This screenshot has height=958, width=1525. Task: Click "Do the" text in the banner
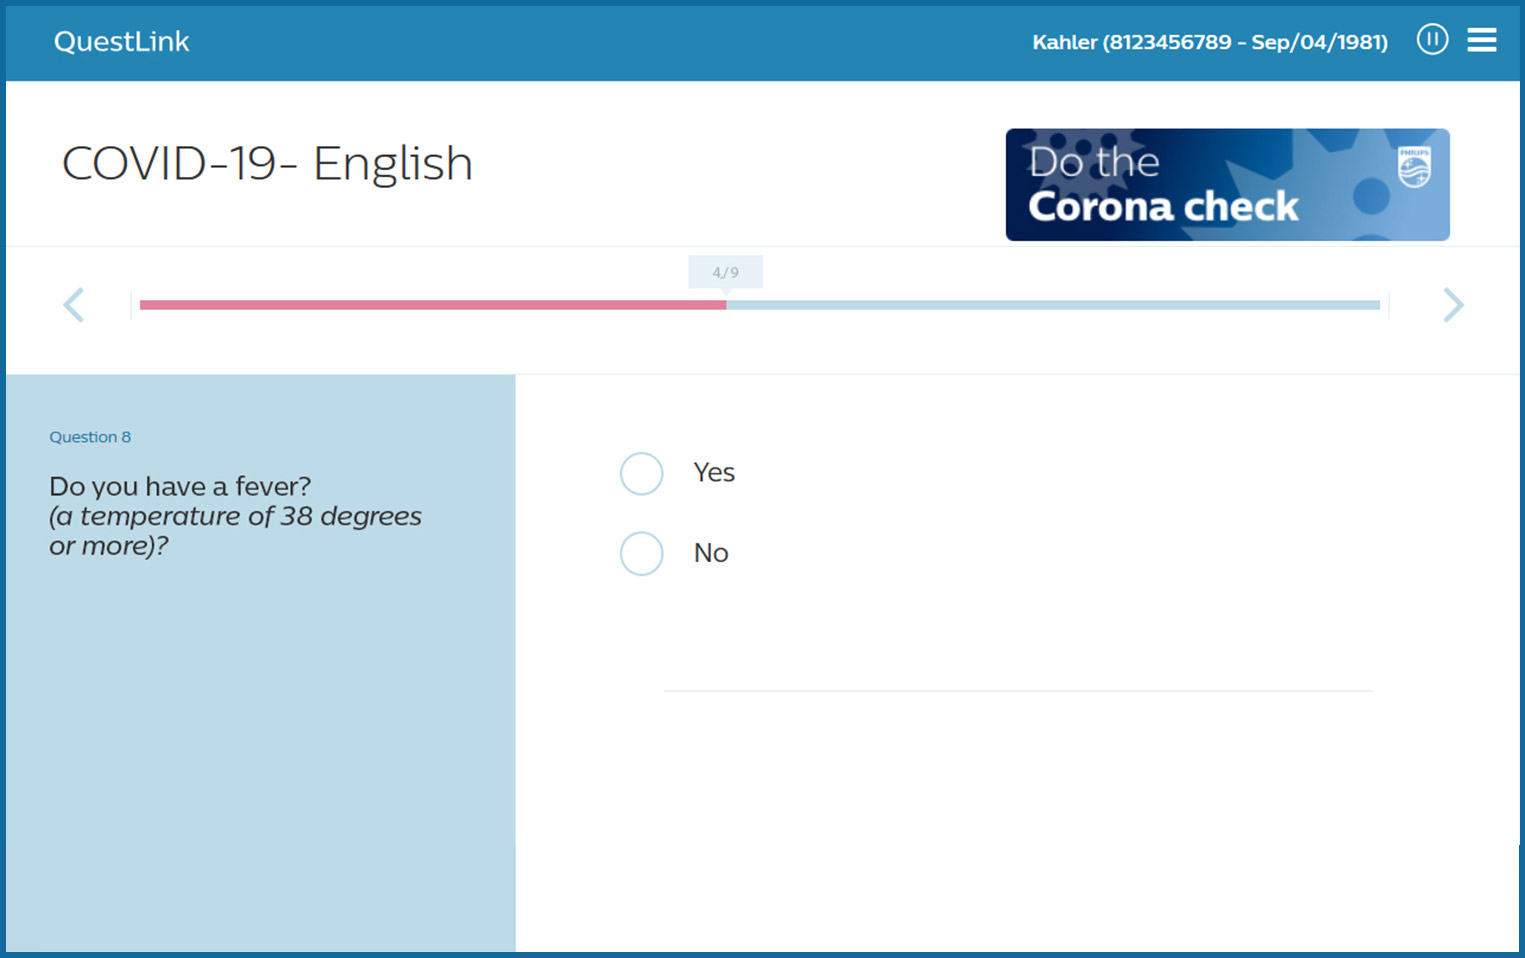pyautogui.click(x=1094, y=162)
